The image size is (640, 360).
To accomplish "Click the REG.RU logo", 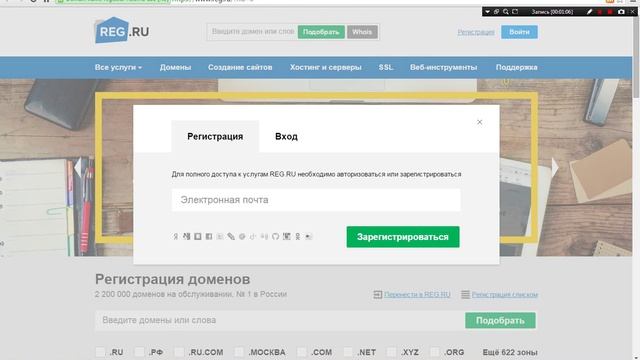I will click(x=122, y=30).
